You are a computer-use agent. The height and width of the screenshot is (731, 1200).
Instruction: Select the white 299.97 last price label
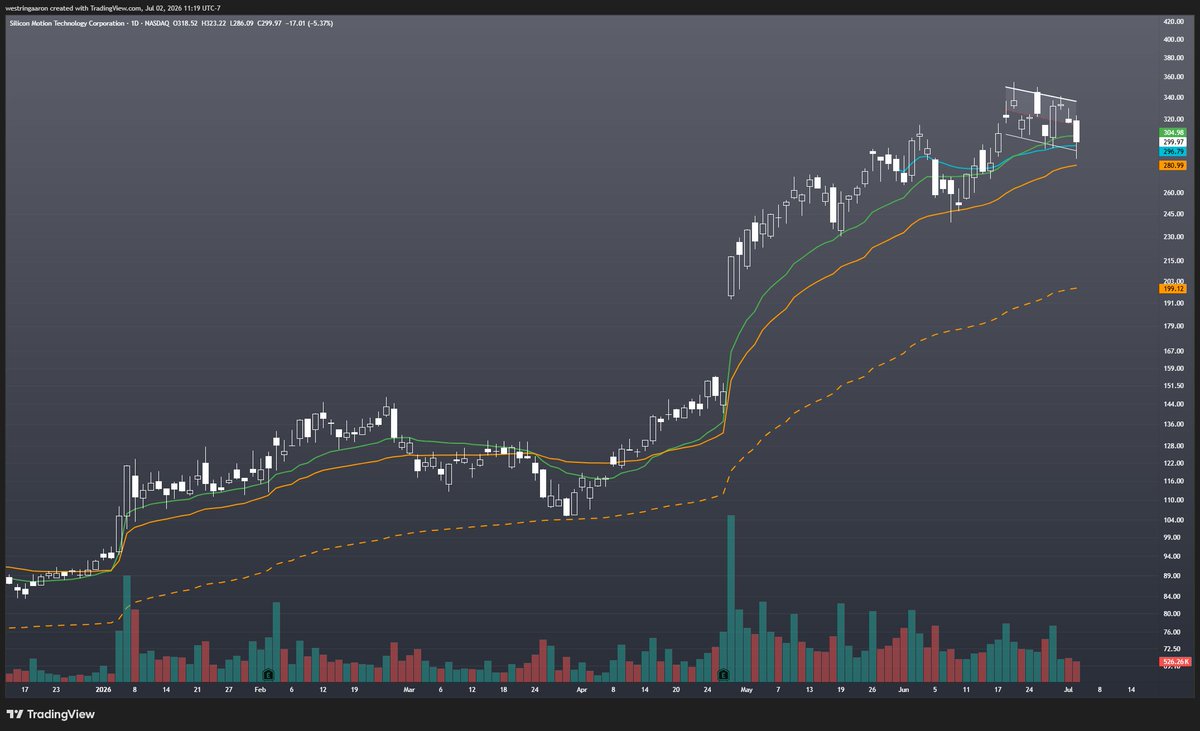click(x=1172, y=142)
